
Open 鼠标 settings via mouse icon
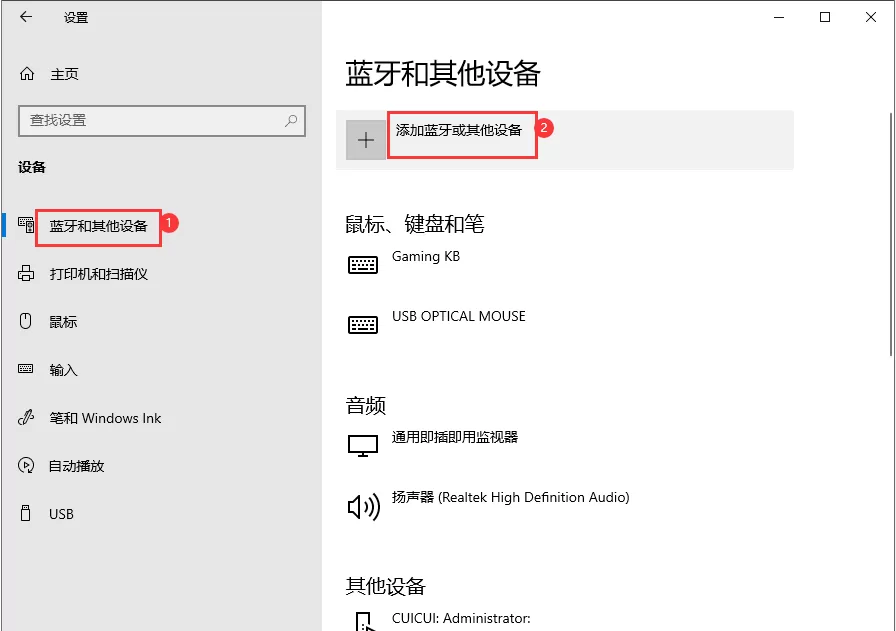(x=25, y=322)
